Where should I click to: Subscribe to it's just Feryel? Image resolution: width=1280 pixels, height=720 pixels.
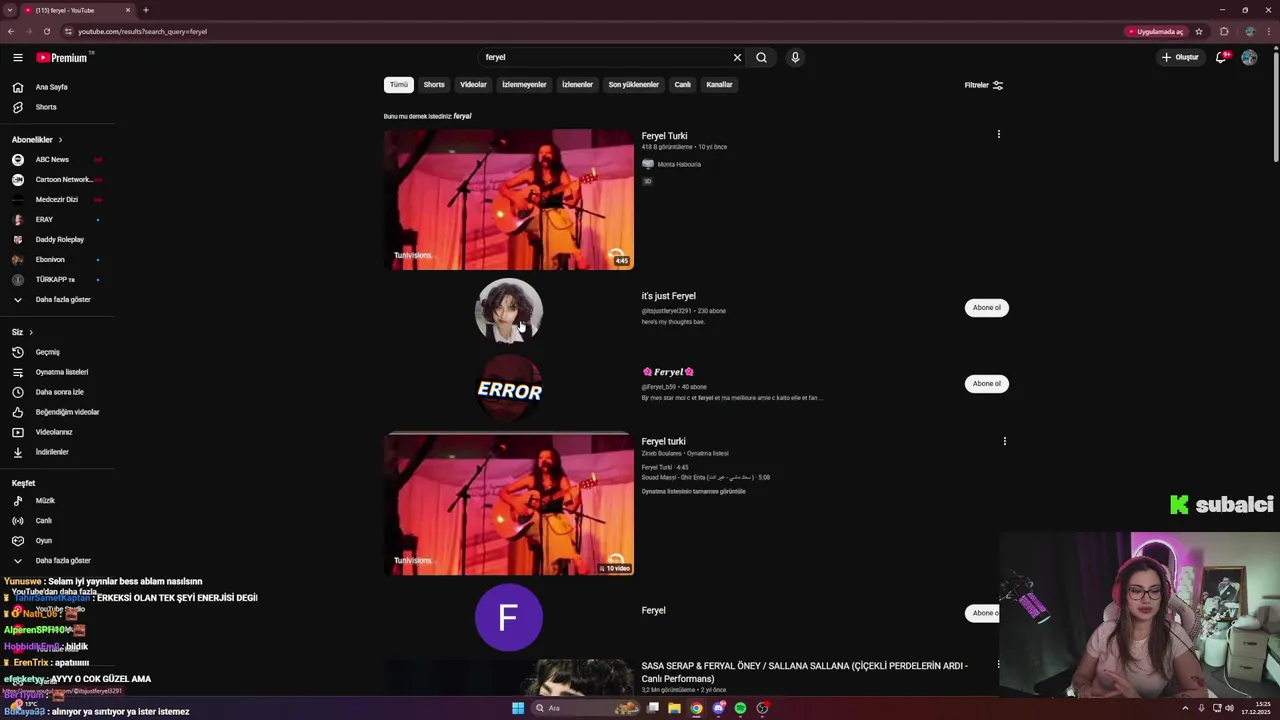tap(986, 308)
